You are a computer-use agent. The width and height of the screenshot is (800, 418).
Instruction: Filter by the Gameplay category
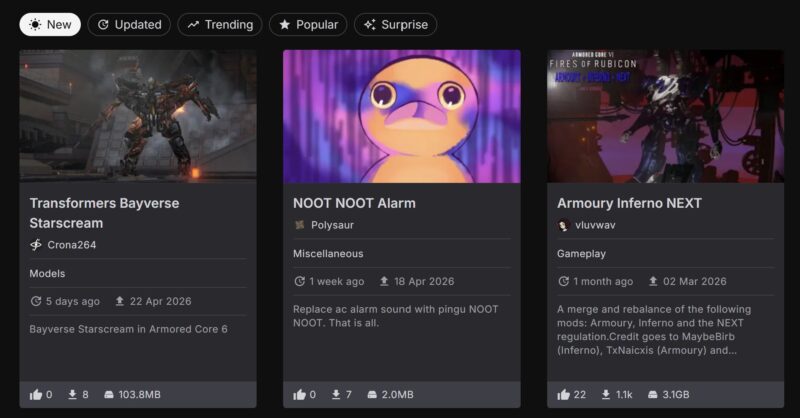click(x=581, y=254)
